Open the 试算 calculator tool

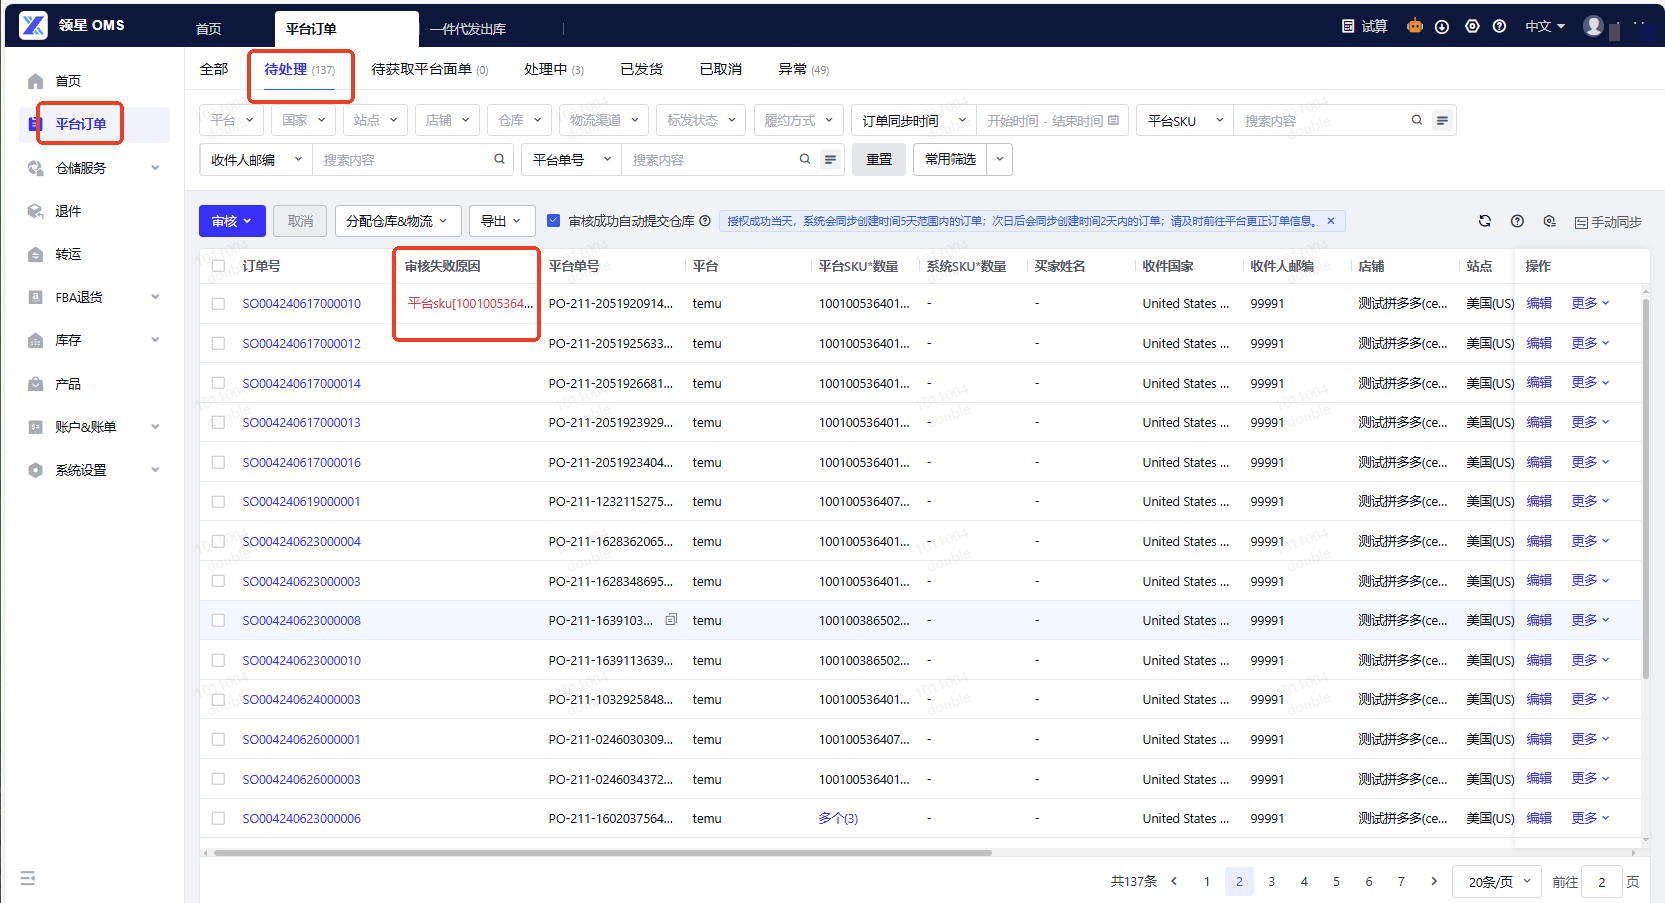tap(1364, 26)
